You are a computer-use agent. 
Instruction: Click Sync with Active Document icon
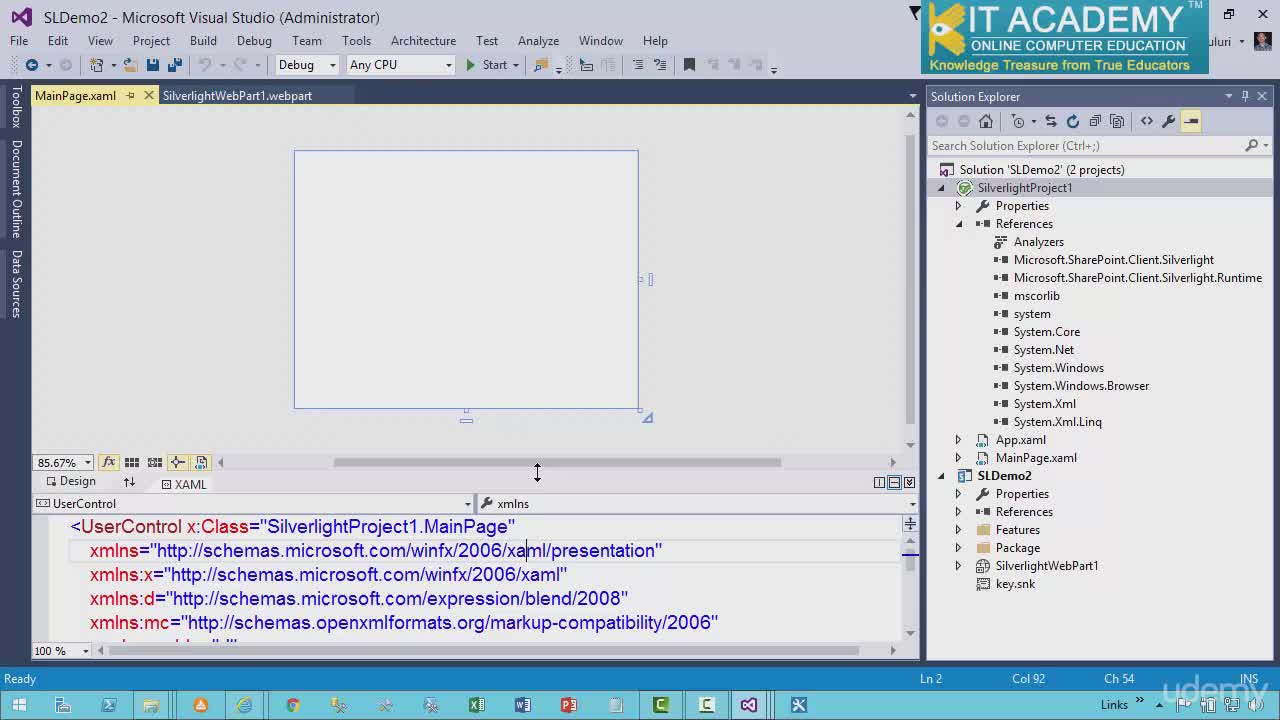pyautogui.click(x=1051, y=121)
